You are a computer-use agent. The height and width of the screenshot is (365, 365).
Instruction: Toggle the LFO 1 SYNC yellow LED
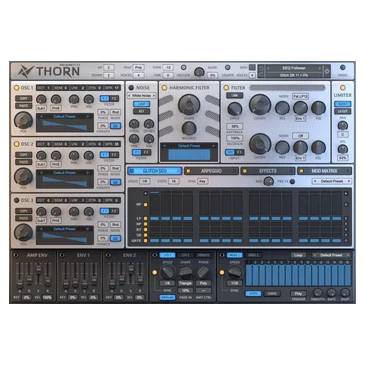pos(155,272)
